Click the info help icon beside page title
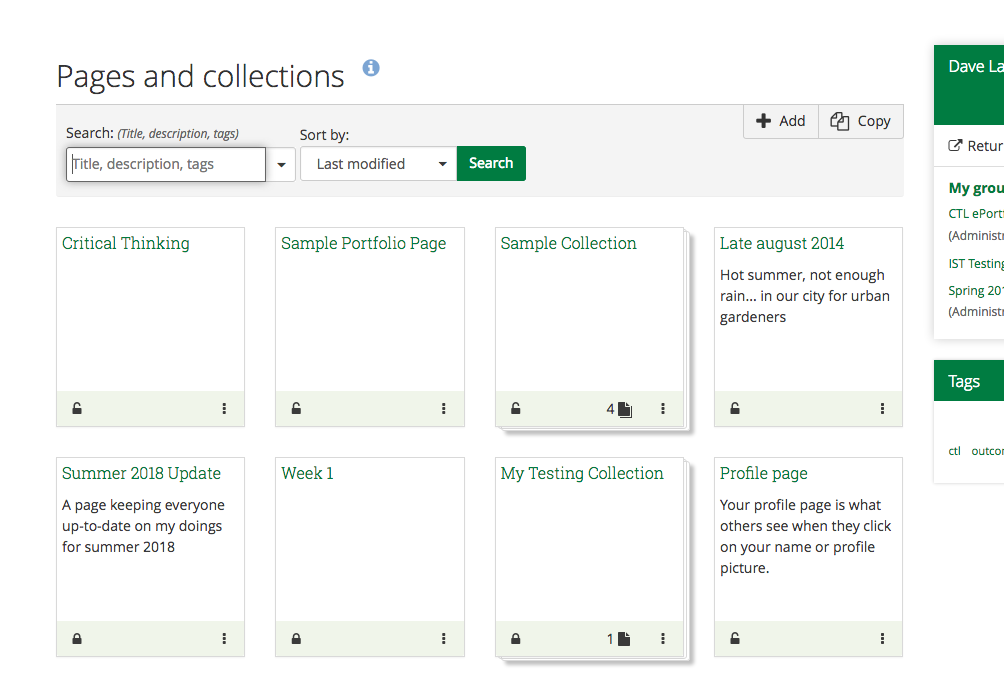 point(371,68)
